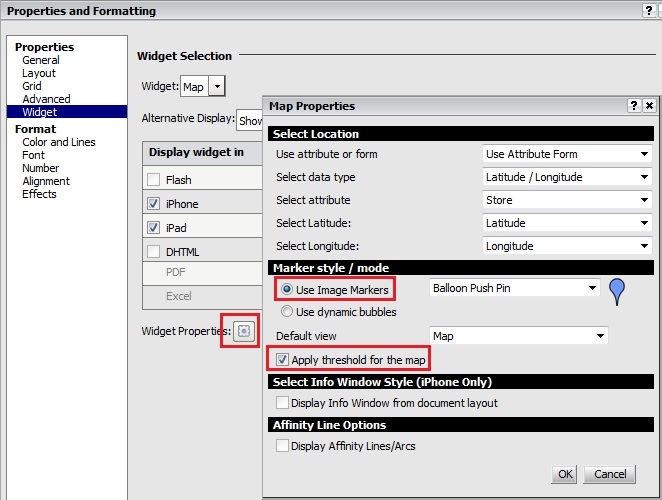662x500 pixels.
Task: Open Color and Lines under Format
Action: pos(59,142)
